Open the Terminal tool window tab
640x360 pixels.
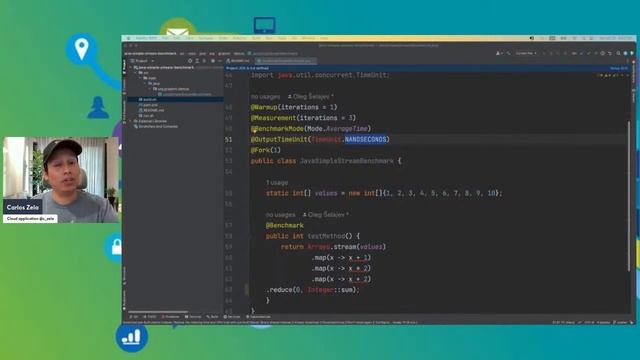pyautogui.click(x=193, y=317)
